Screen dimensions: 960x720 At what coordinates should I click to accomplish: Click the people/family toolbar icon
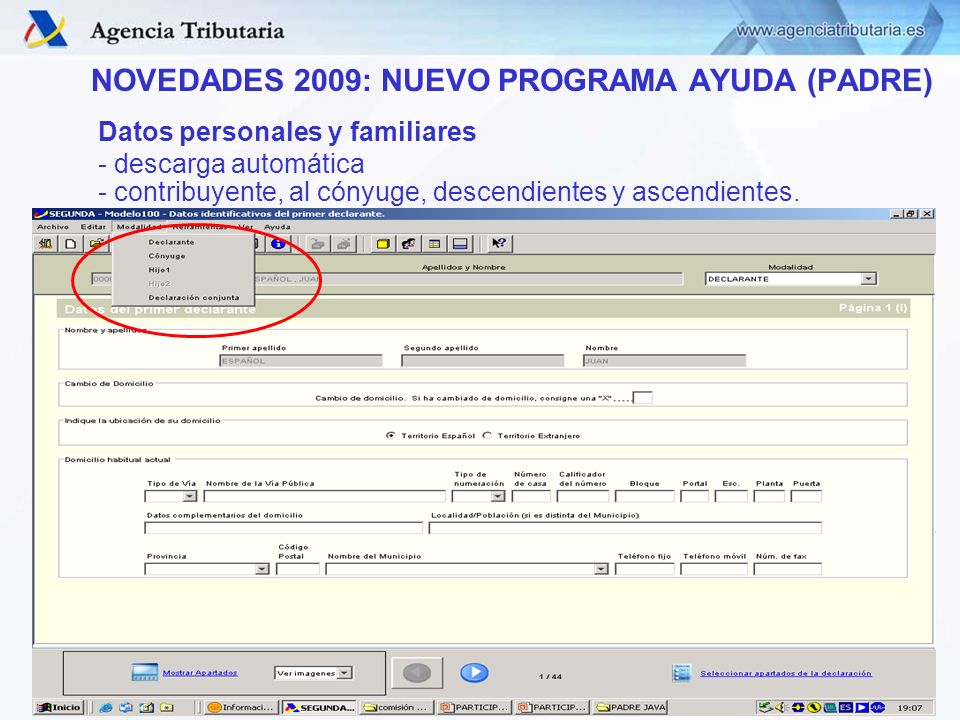[409, 244]
